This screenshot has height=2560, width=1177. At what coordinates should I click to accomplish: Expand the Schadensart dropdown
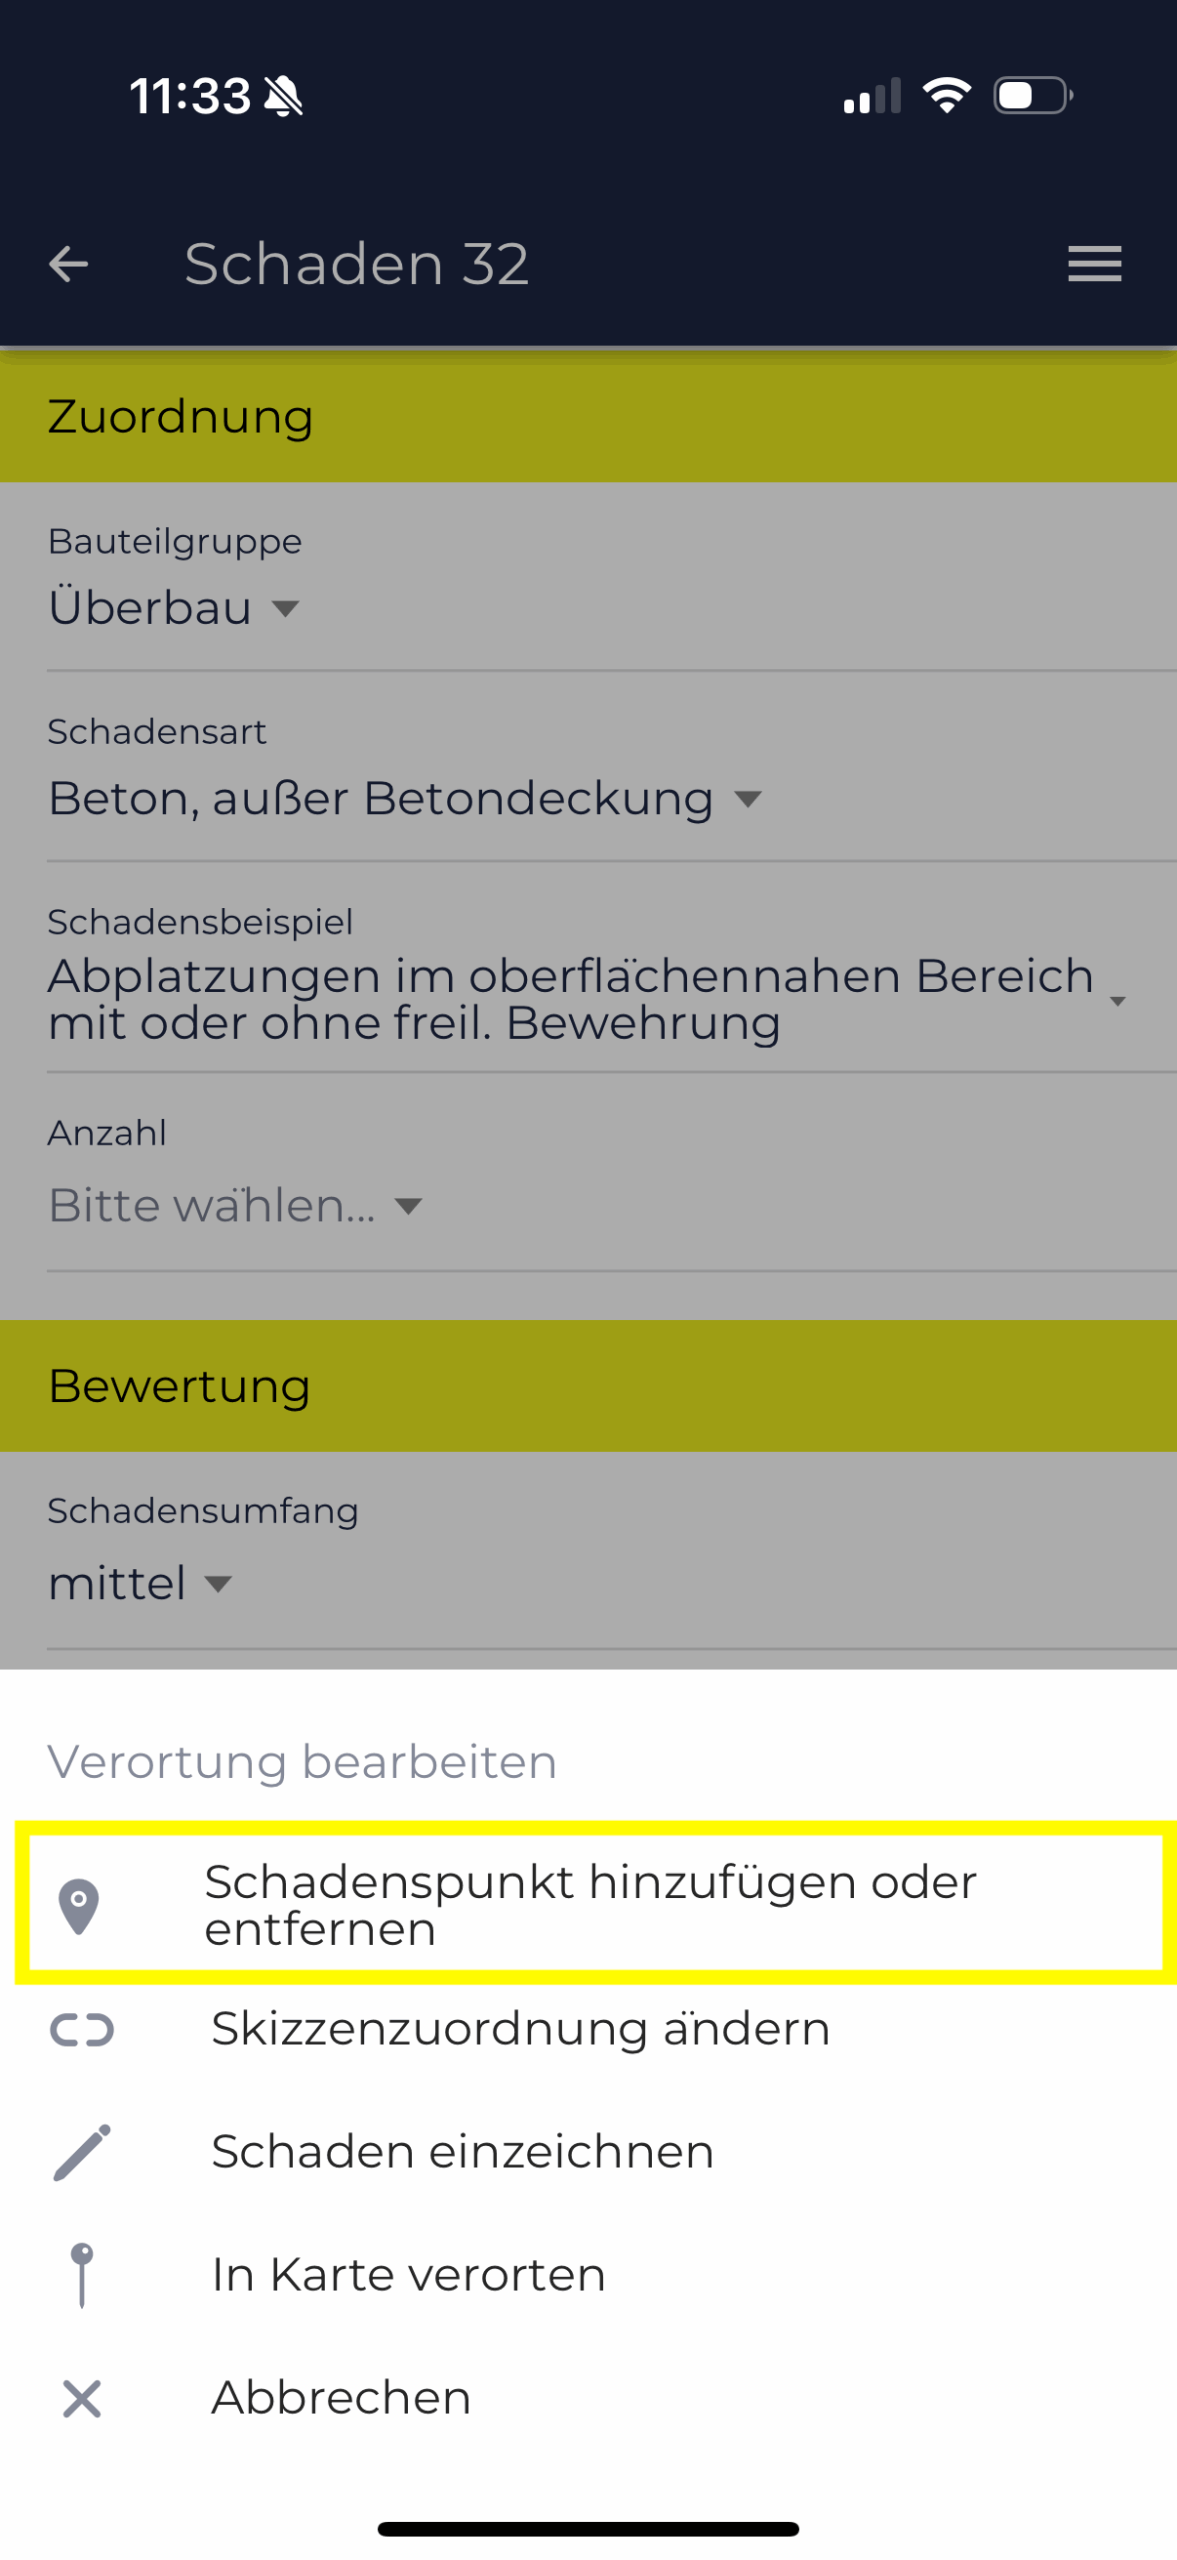405,799
